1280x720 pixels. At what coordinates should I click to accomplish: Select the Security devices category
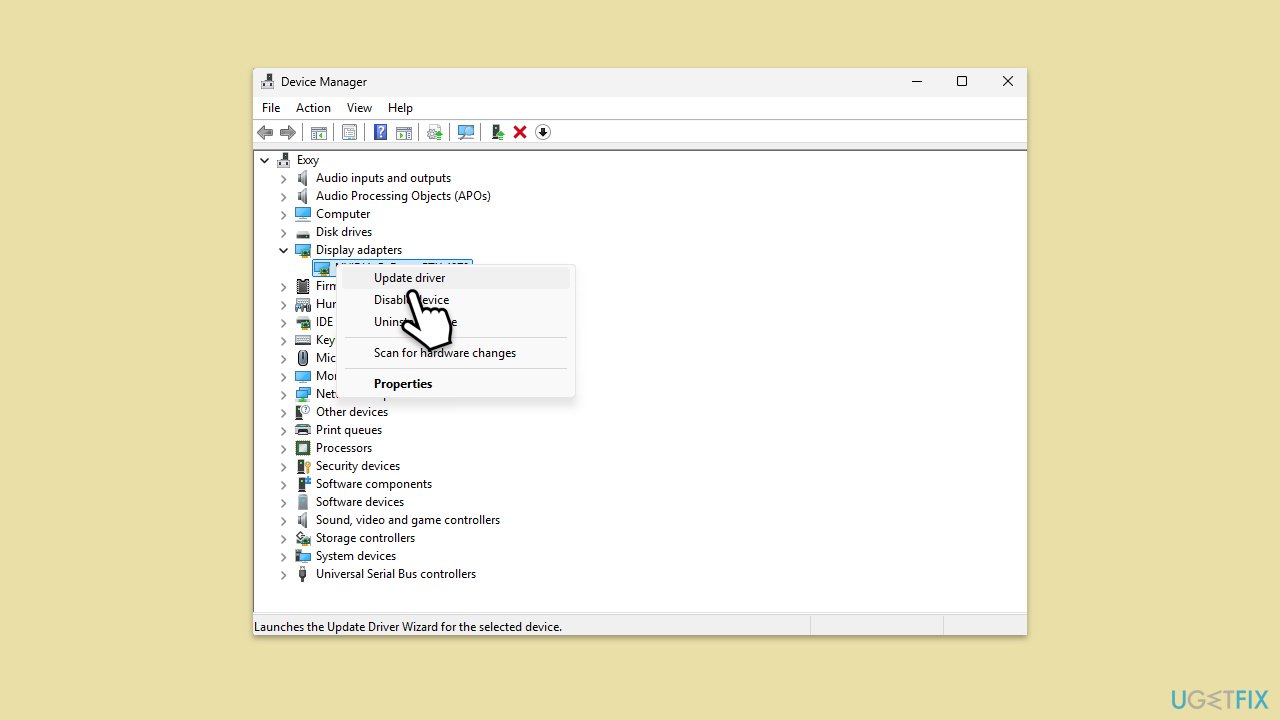357,466
